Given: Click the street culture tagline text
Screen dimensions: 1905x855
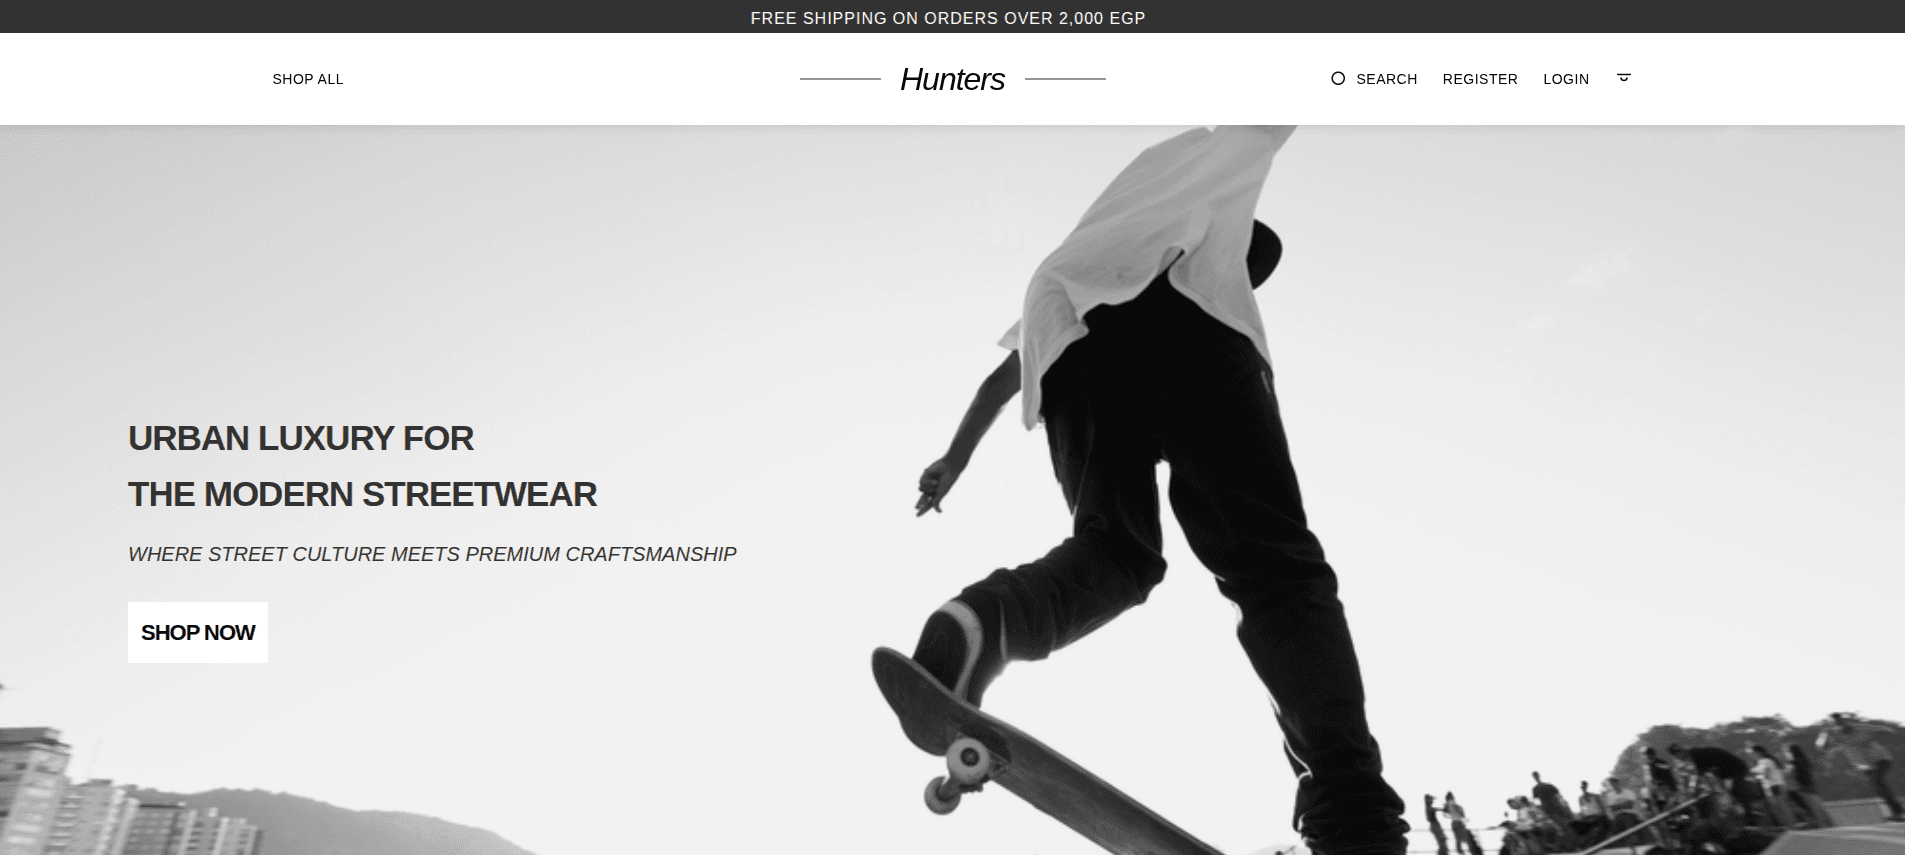Looking at the screenshot, I should [x=432, y=554].
